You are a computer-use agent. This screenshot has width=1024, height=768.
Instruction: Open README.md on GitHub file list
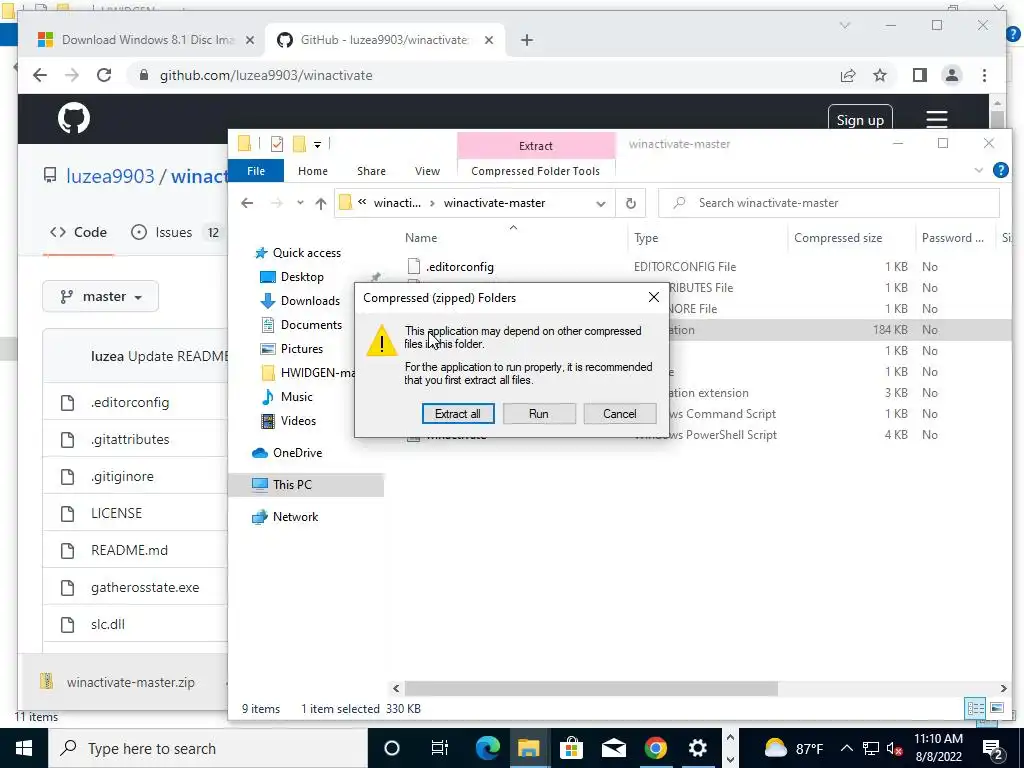[x=129, y=550]
